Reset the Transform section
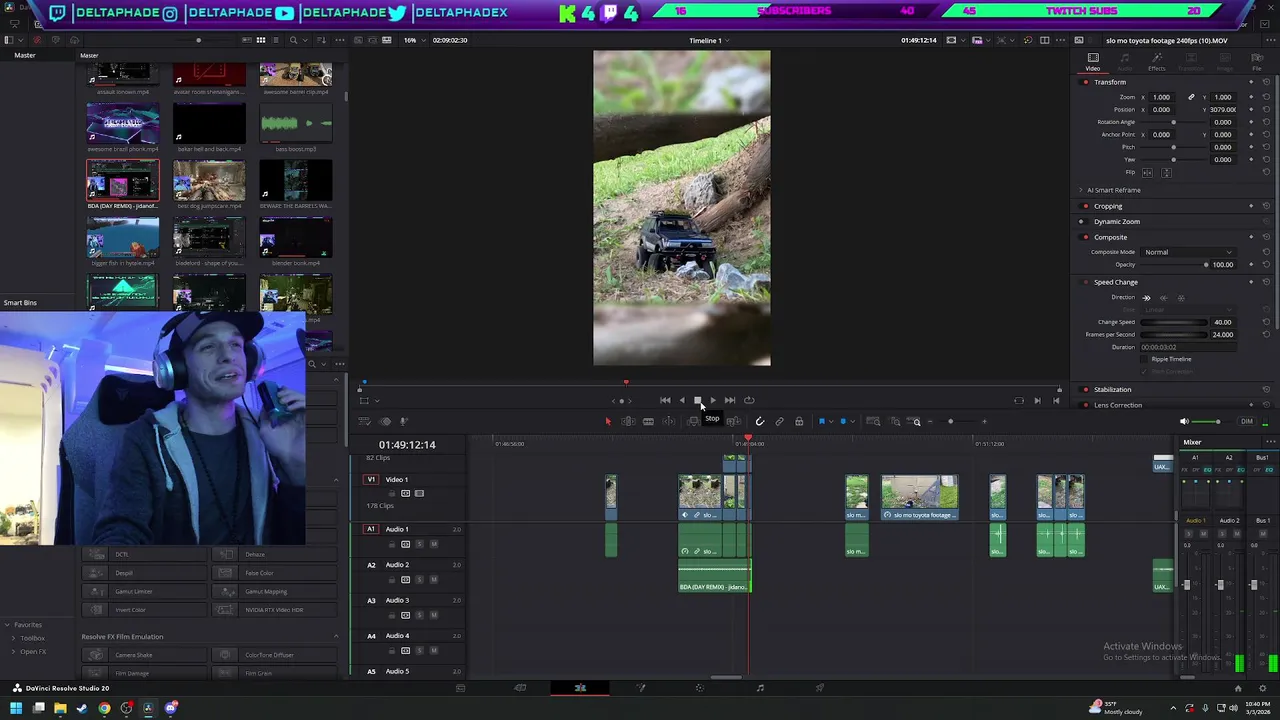Viewport: 1280px width, 720px height. (x=1266, y=82)
